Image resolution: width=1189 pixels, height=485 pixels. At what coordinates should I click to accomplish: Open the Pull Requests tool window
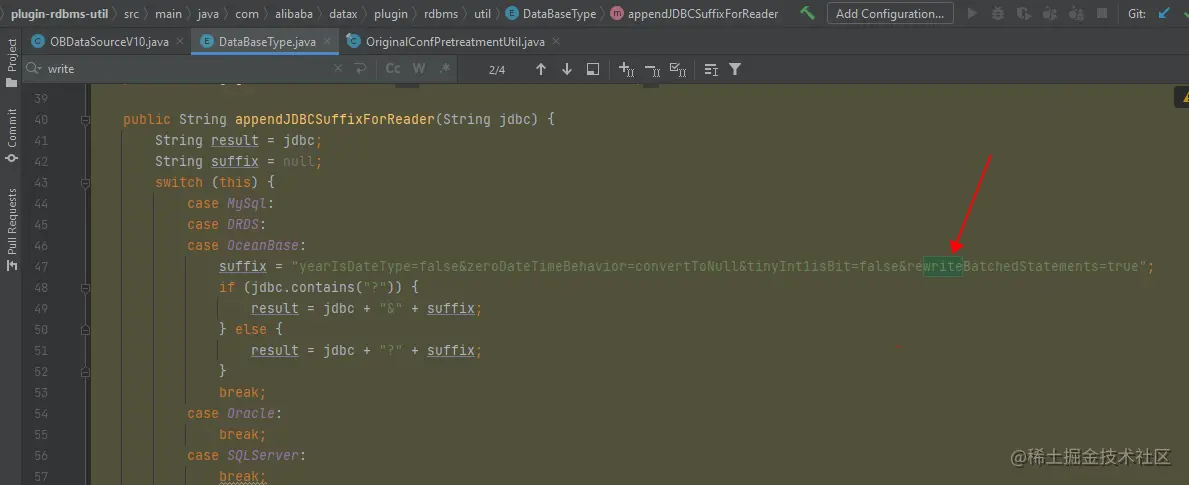click(x=11, y=230)
